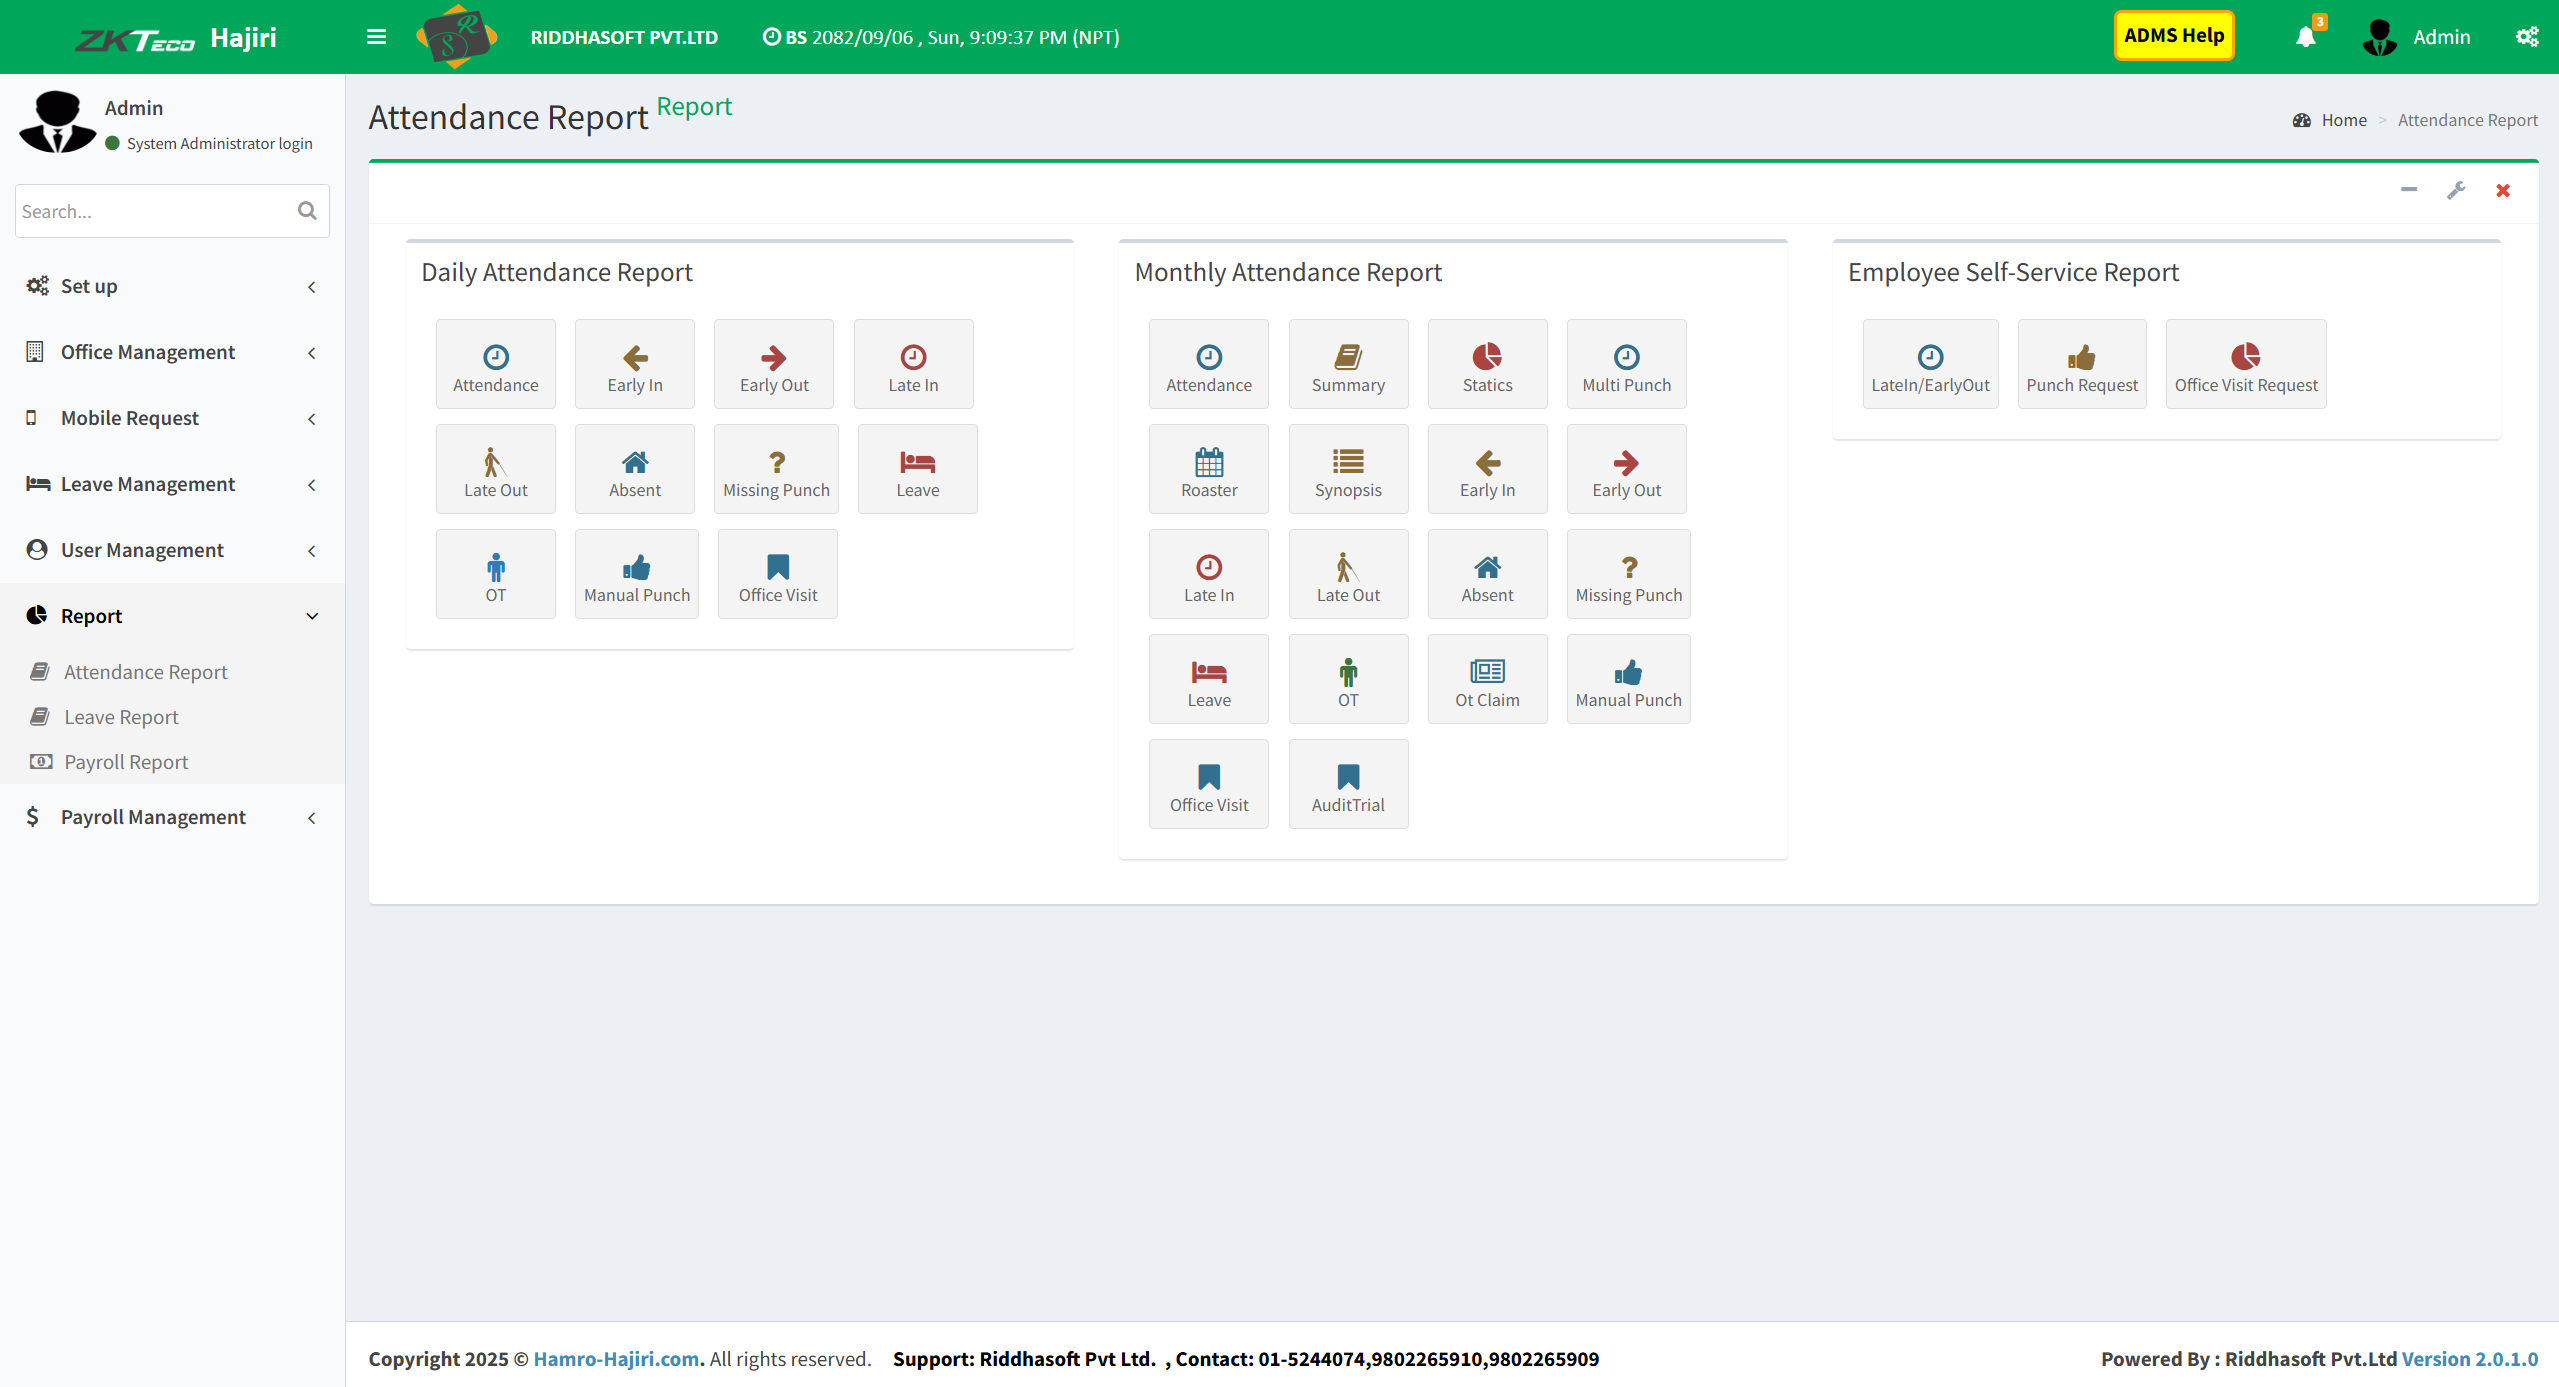The height and width of the screenshot is (1387, 2559).
Task: Open the Punch Request self-service report
Action: (2081, 366)
